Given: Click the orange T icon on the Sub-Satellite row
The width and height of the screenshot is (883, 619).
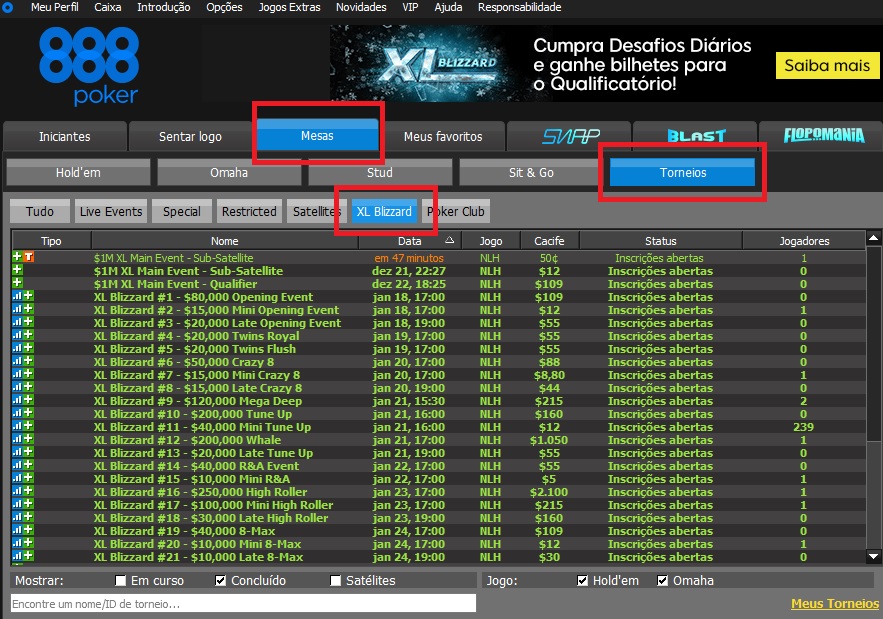Looking at the screenshot, I should [29, 257].
